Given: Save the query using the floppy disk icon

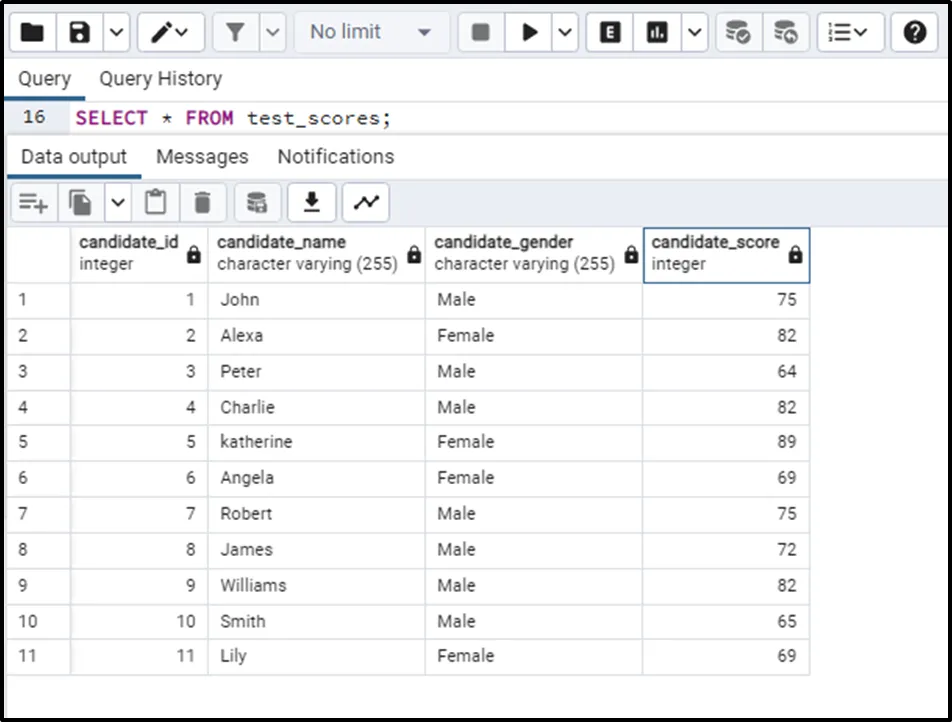Looking at the screenshot, I should [80, 33].
